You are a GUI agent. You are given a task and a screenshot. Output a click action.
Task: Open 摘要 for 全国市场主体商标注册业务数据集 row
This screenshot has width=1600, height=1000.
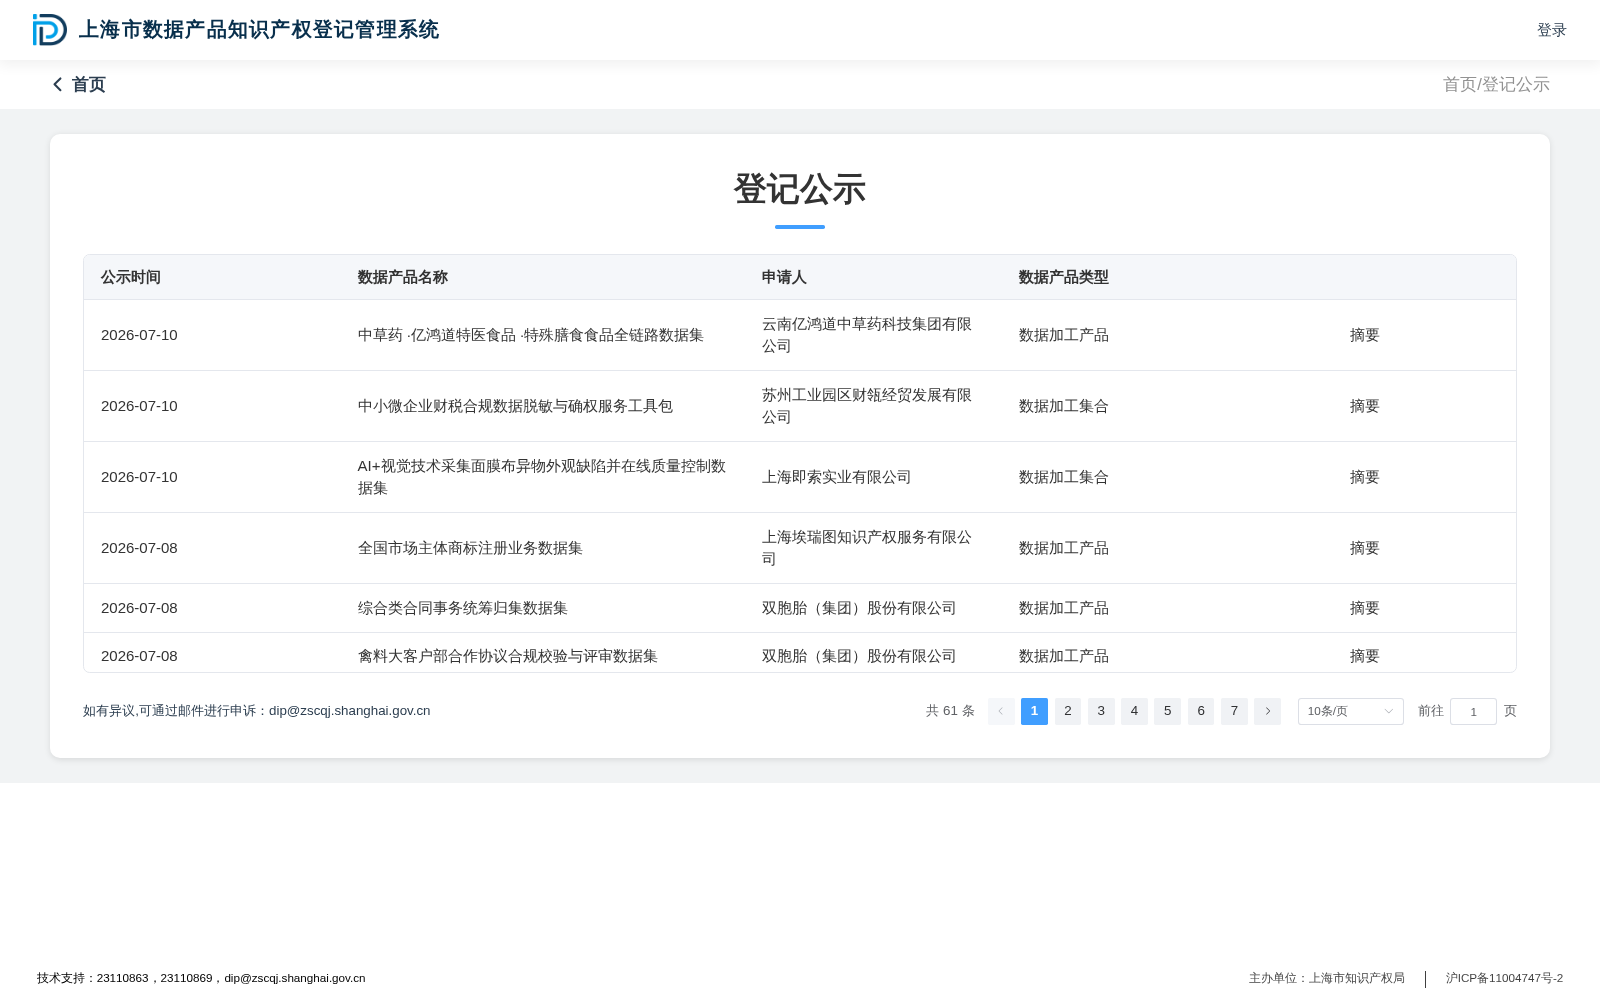coord(1365,548)
